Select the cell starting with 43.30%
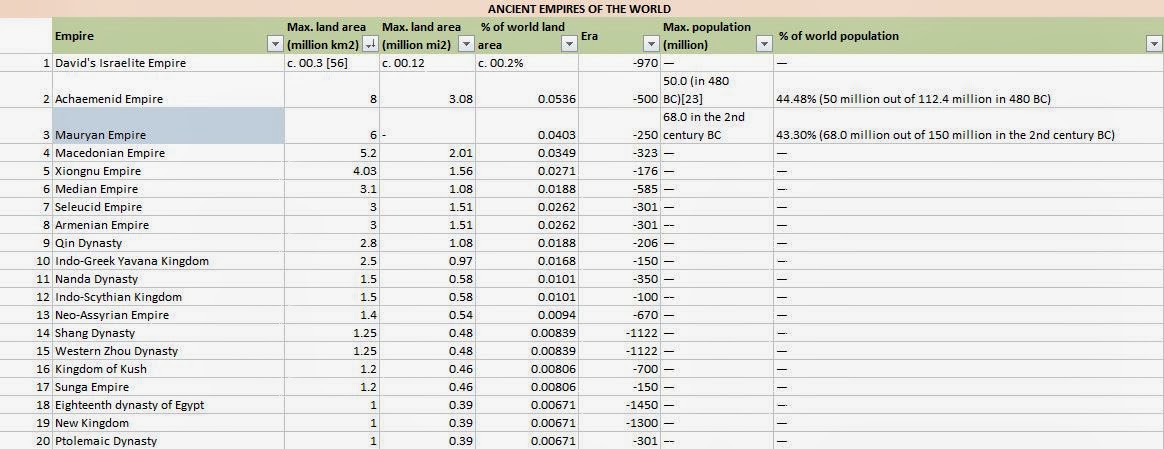 pos(968,126)
